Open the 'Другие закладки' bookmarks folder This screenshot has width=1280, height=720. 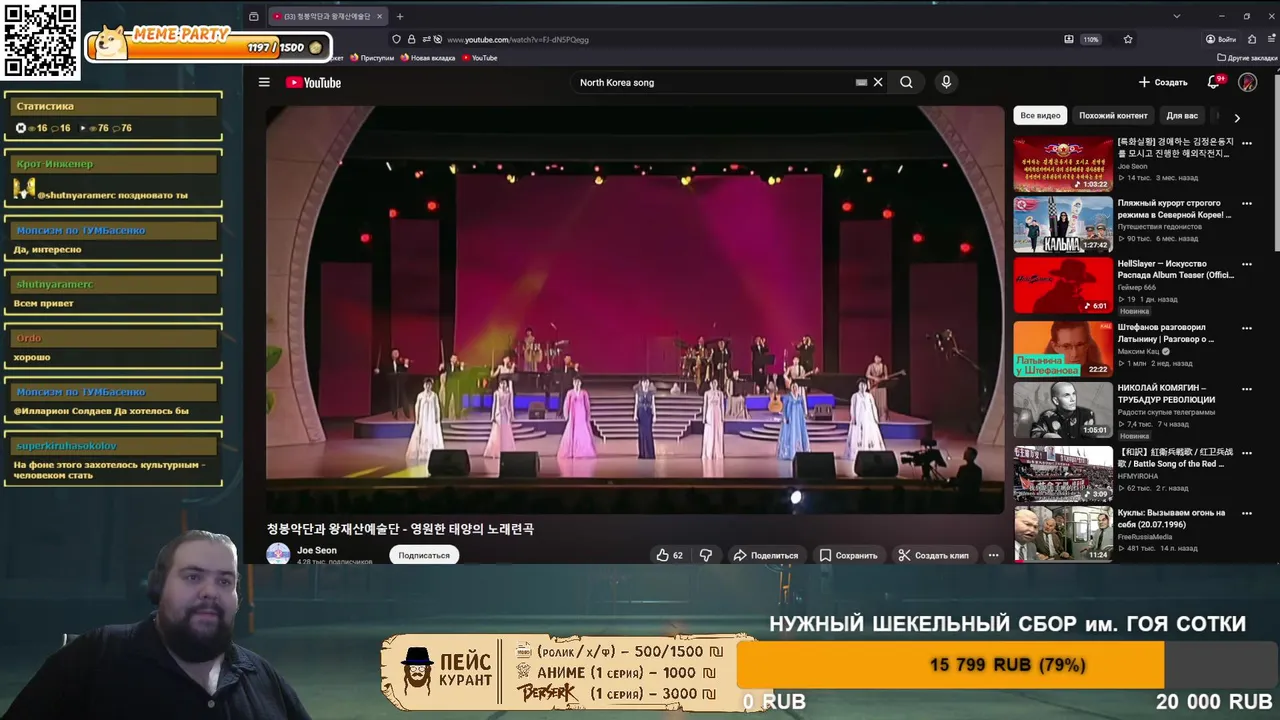coord(1246,58)
